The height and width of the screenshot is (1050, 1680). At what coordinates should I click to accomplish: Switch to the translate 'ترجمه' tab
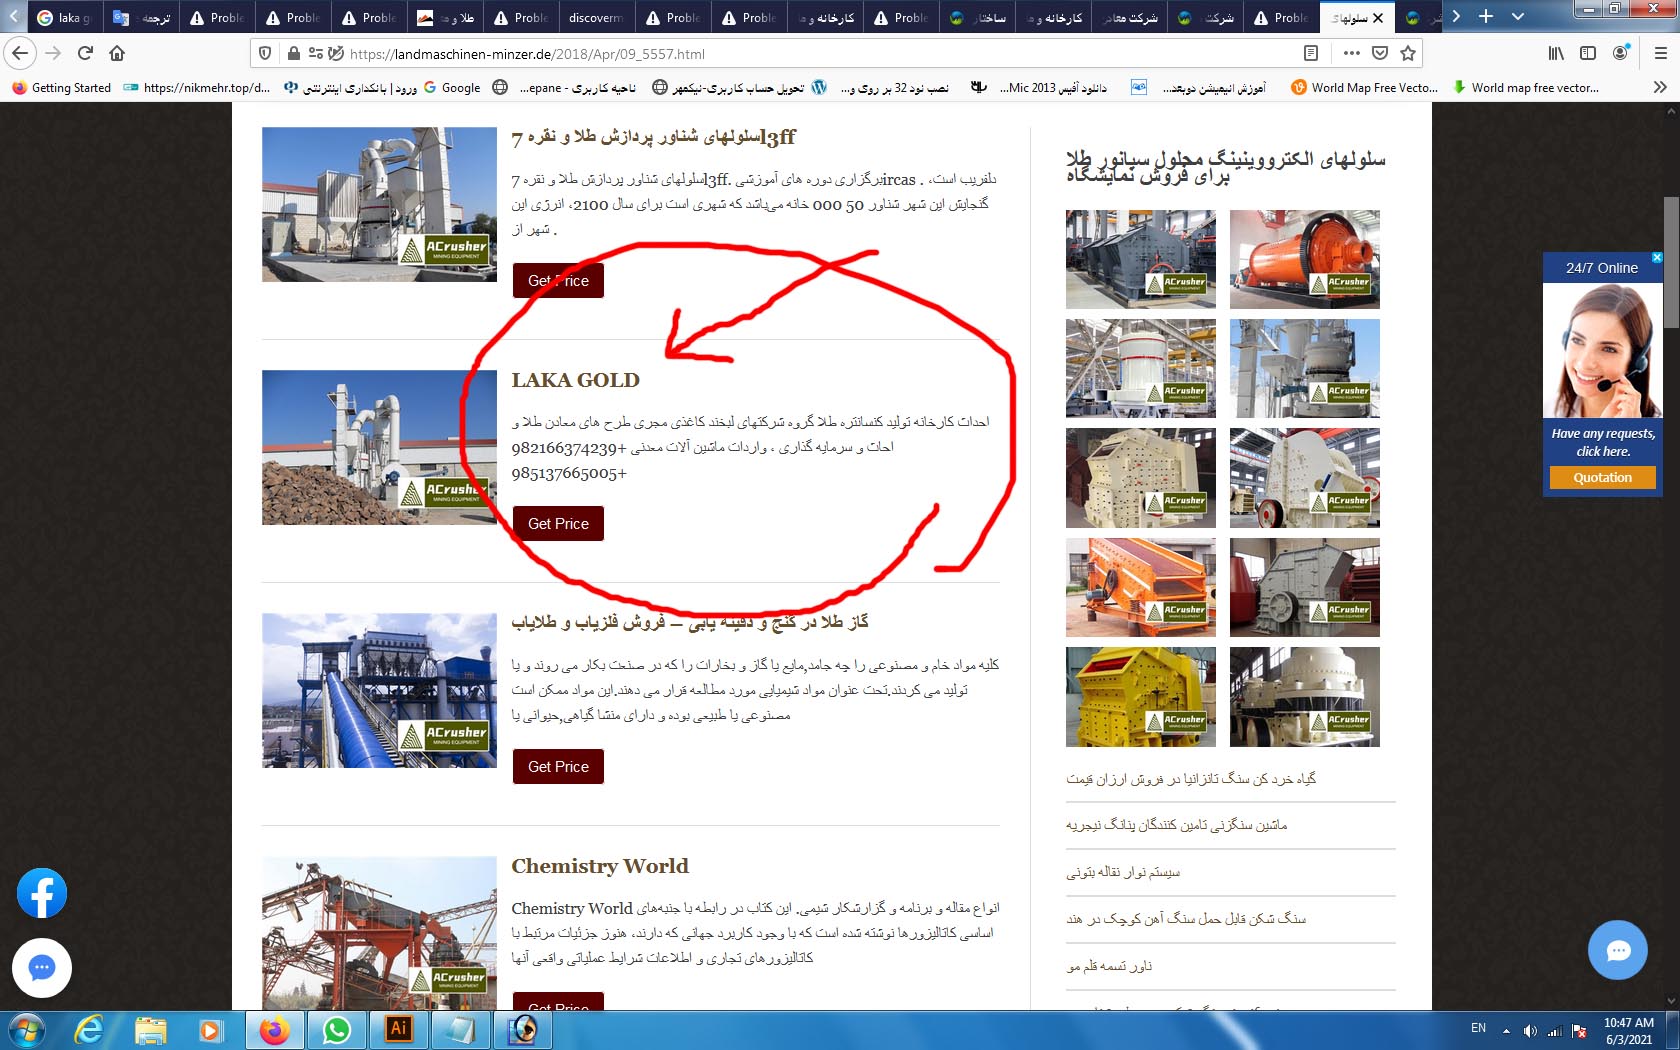142,18
